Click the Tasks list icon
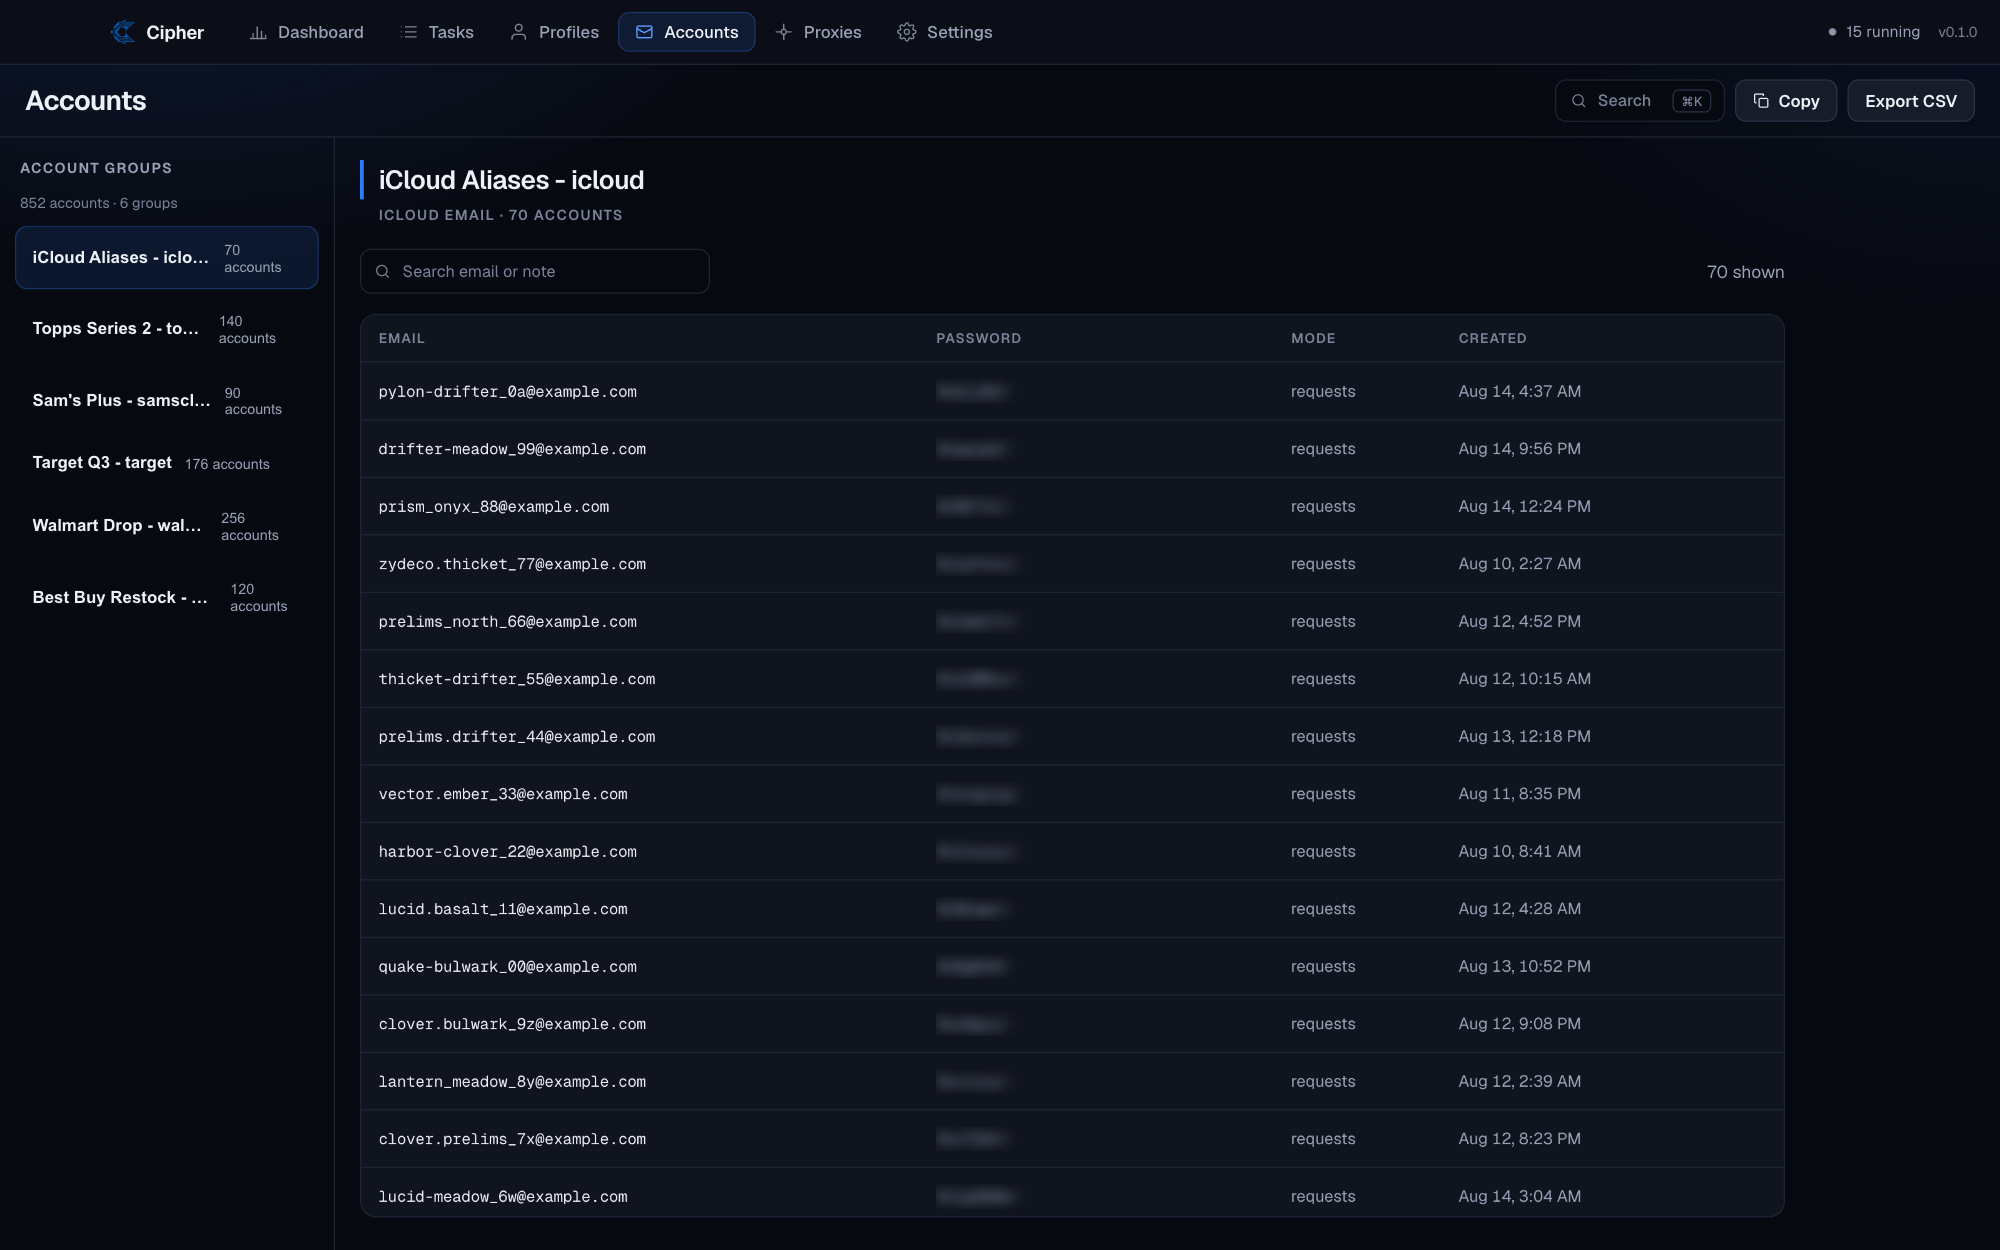Image resolution: width=2000 pixels, height=1250 pixels. coord(409,32)
